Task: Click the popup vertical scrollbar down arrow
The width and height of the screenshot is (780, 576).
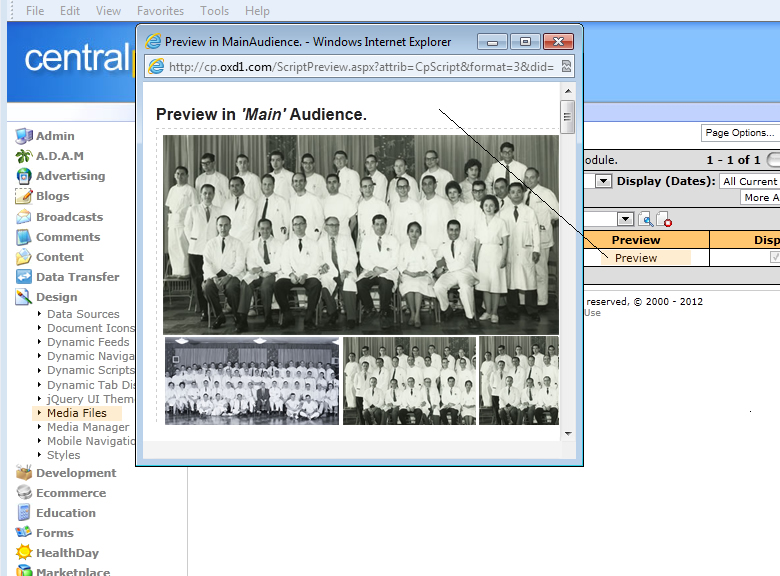Action: pyautogui.click(x=567, y=434)
